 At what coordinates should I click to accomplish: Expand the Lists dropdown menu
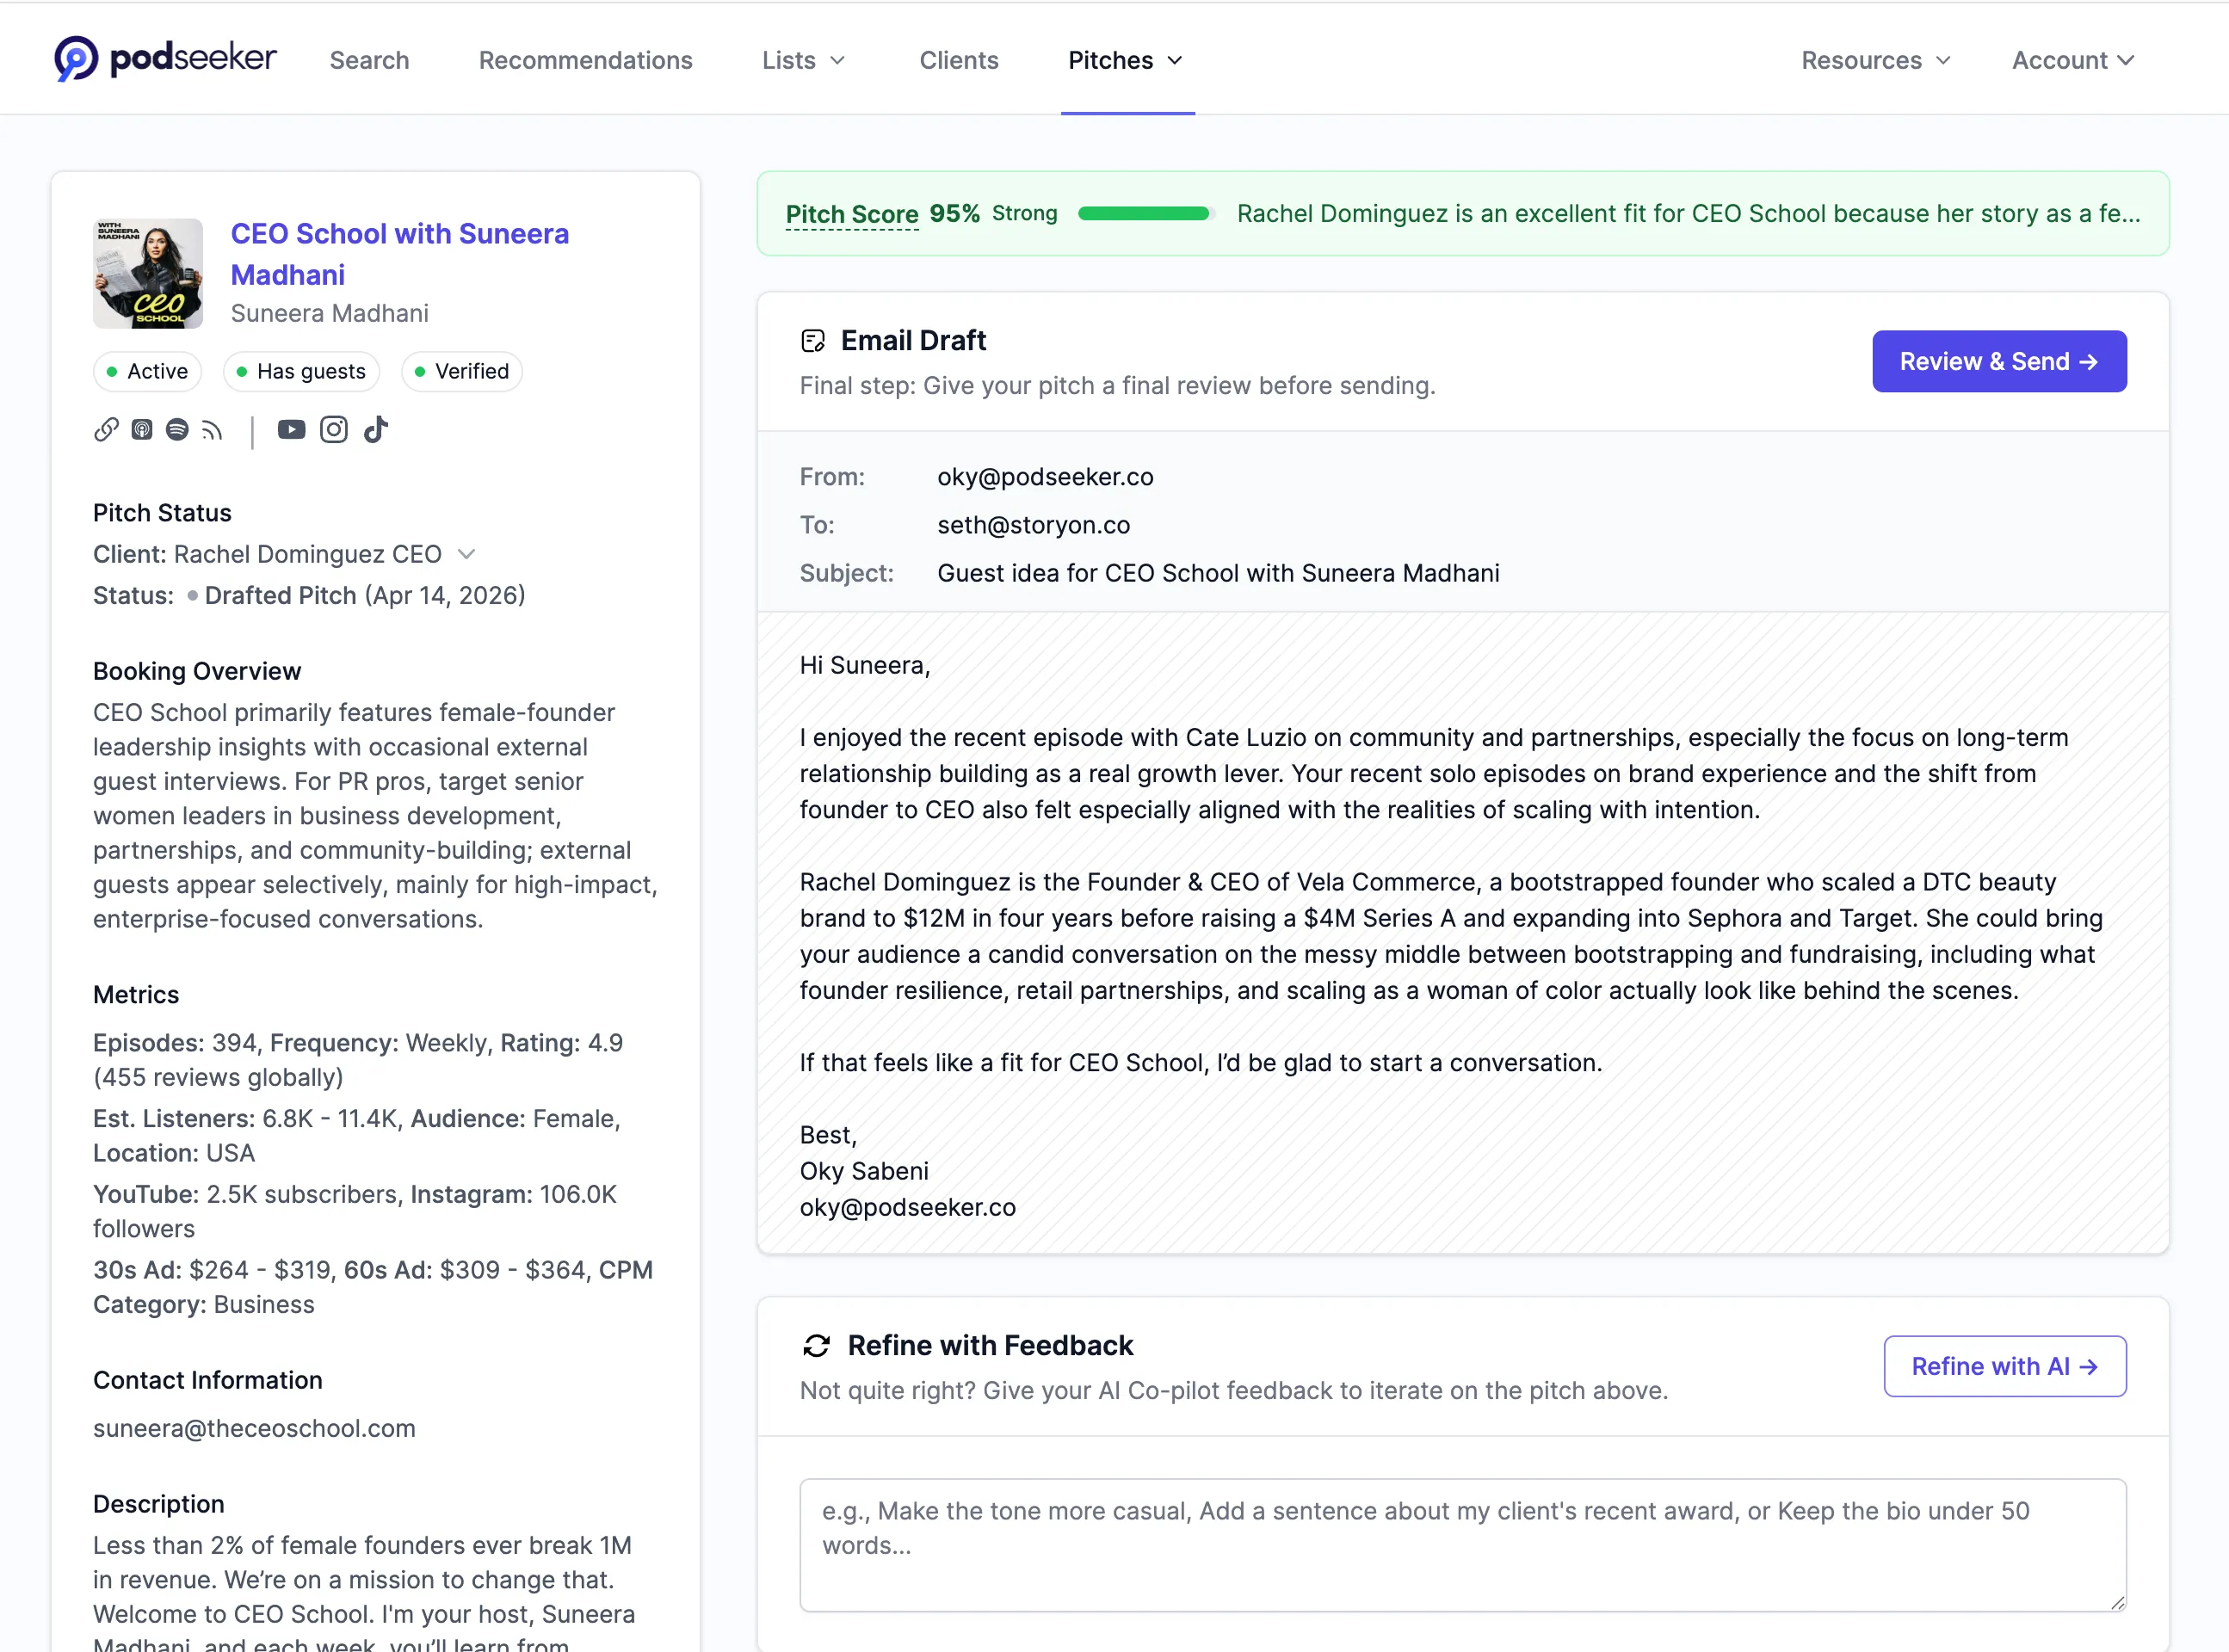click(x=803, y=60)
